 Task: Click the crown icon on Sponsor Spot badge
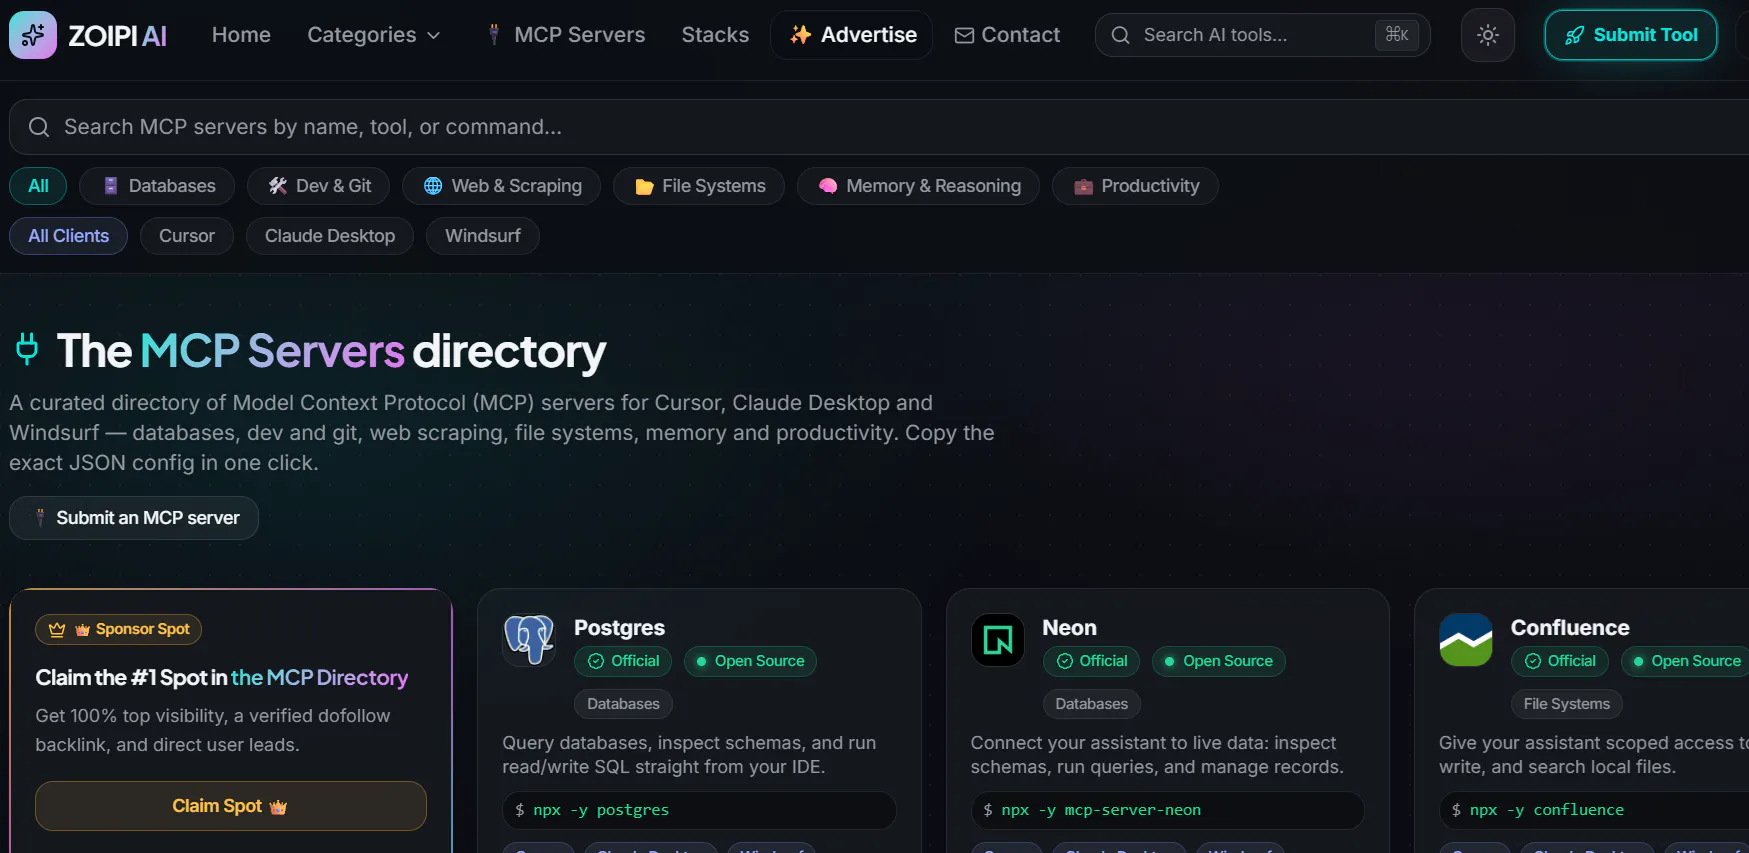click(57, 629)
